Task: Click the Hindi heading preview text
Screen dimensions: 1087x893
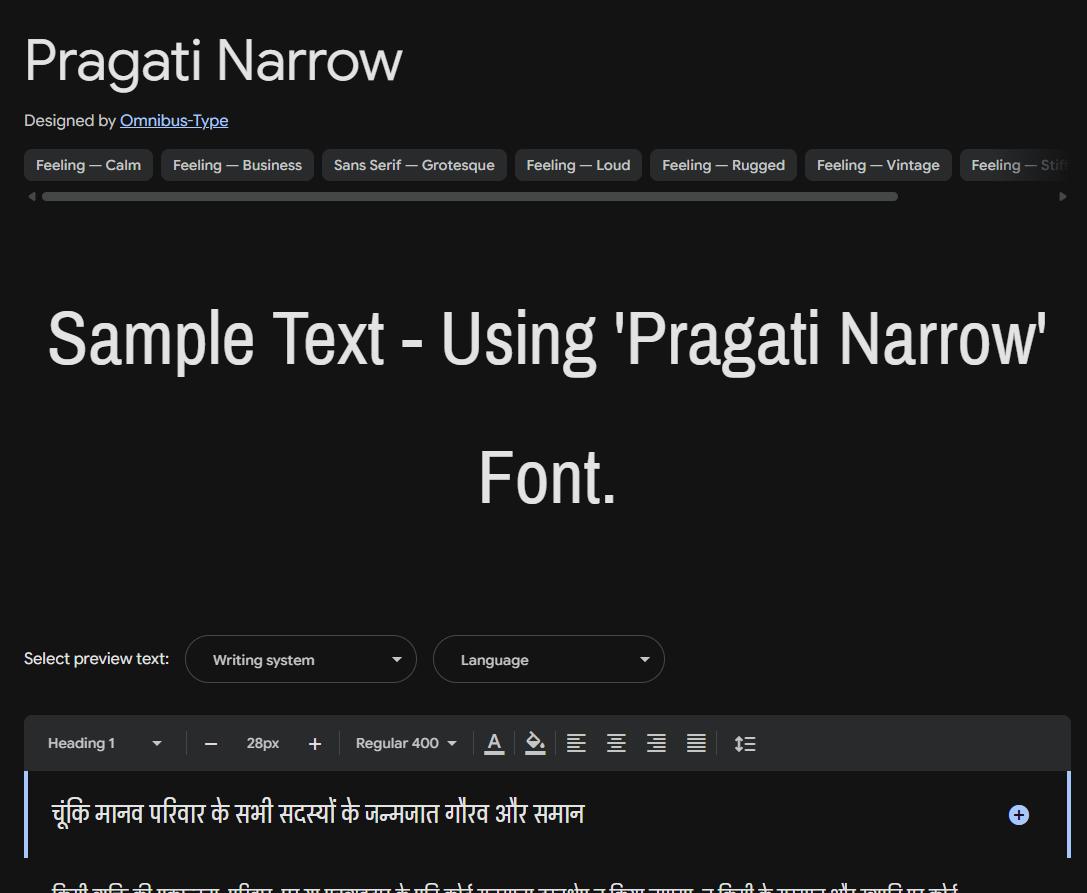Action: [x=318, y=813]
